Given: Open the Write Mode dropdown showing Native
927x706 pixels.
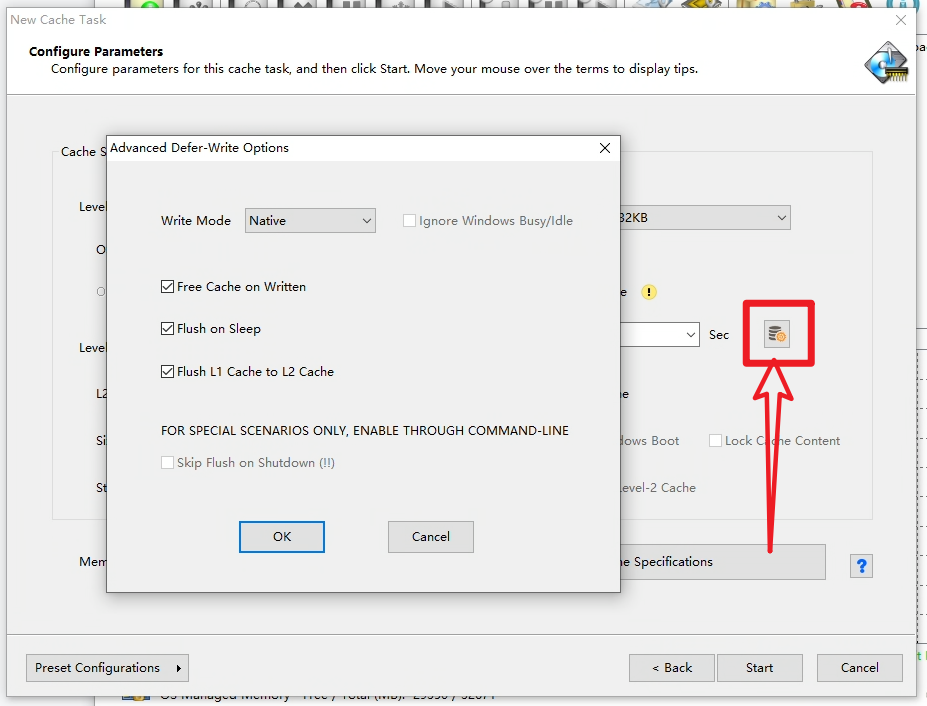Looking at the screenshot, I should coord(310,221).
